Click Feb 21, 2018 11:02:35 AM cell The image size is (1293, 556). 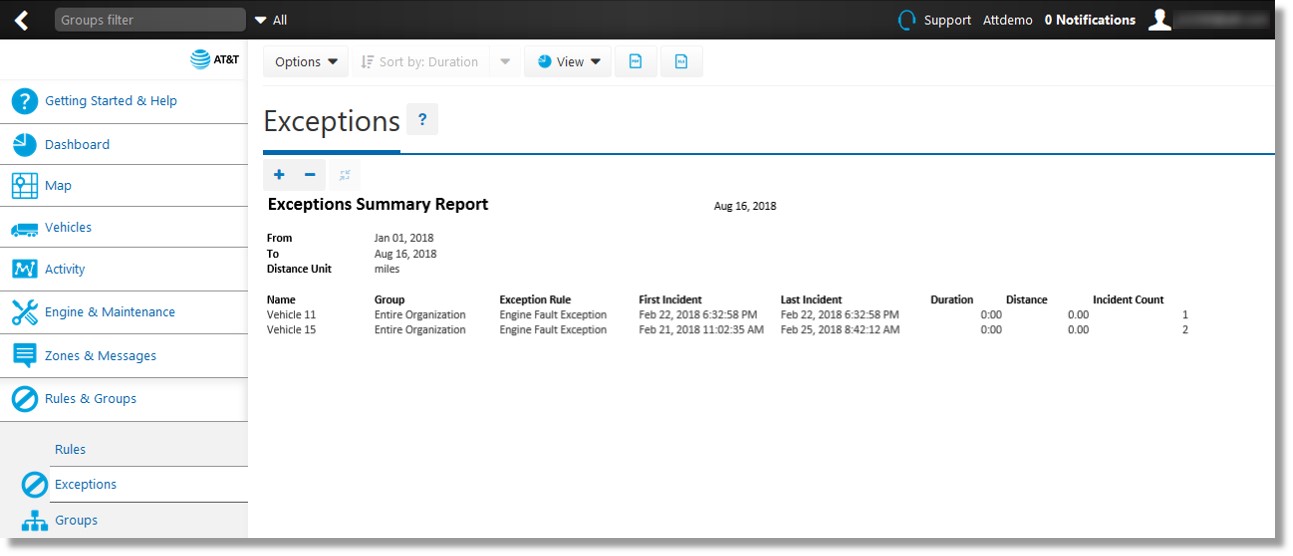pos(701,329)
